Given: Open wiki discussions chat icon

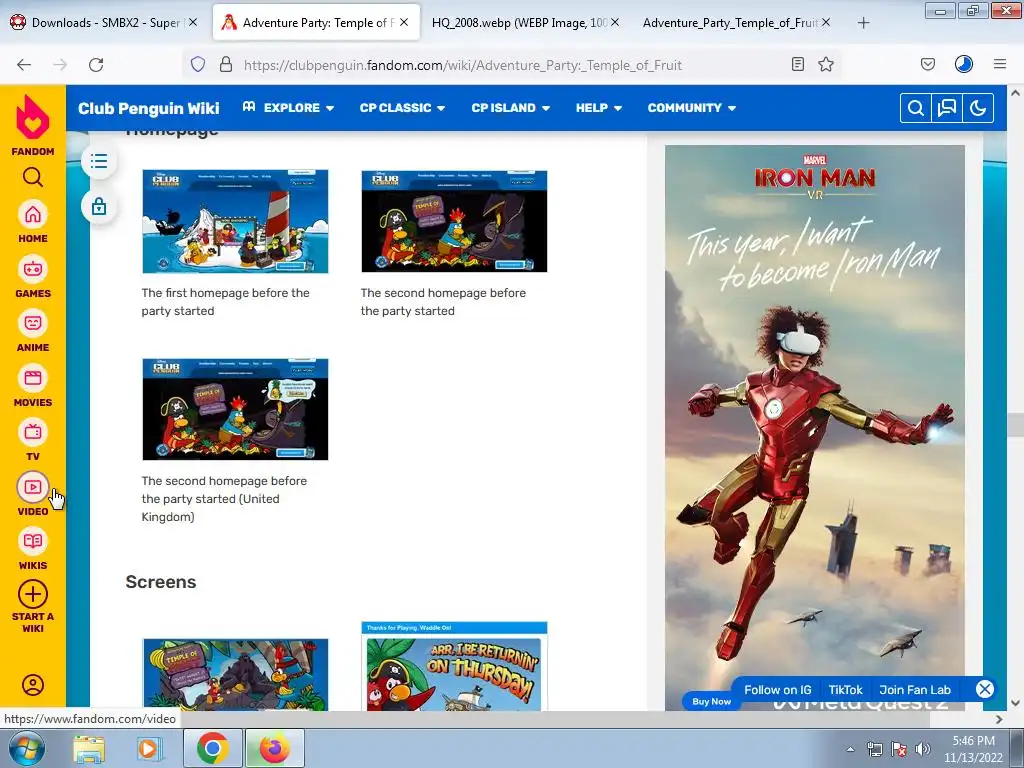Looking at the screenshot, I should click(x=947, y=108).
